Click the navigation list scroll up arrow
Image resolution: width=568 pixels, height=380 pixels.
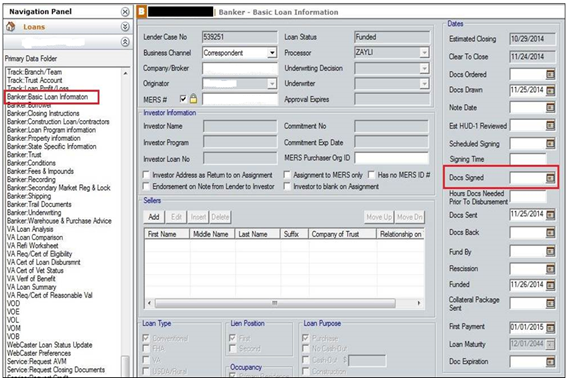[x=125, y=74]
